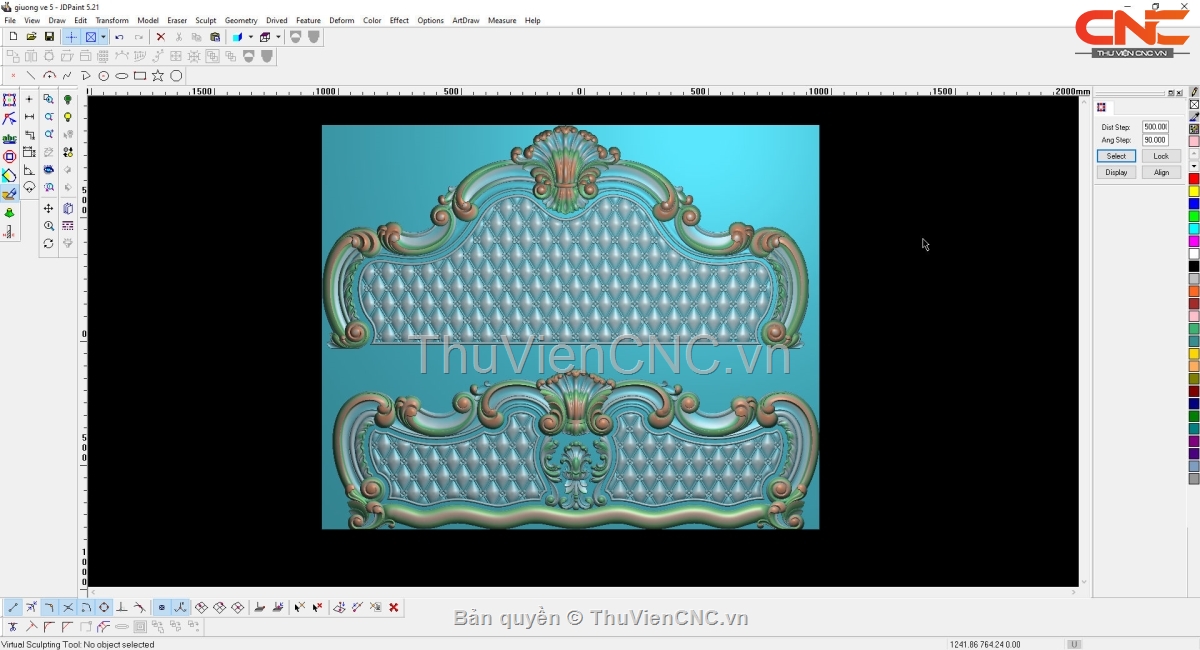Pick the red color swatch
Image resolution: width=1200 pixels, height=650 pixels.
click(1193, 179)
